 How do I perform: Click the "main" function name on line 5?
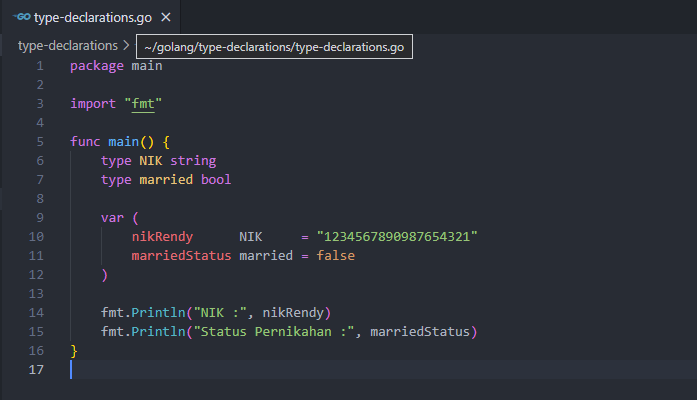[x=124, y=142]
